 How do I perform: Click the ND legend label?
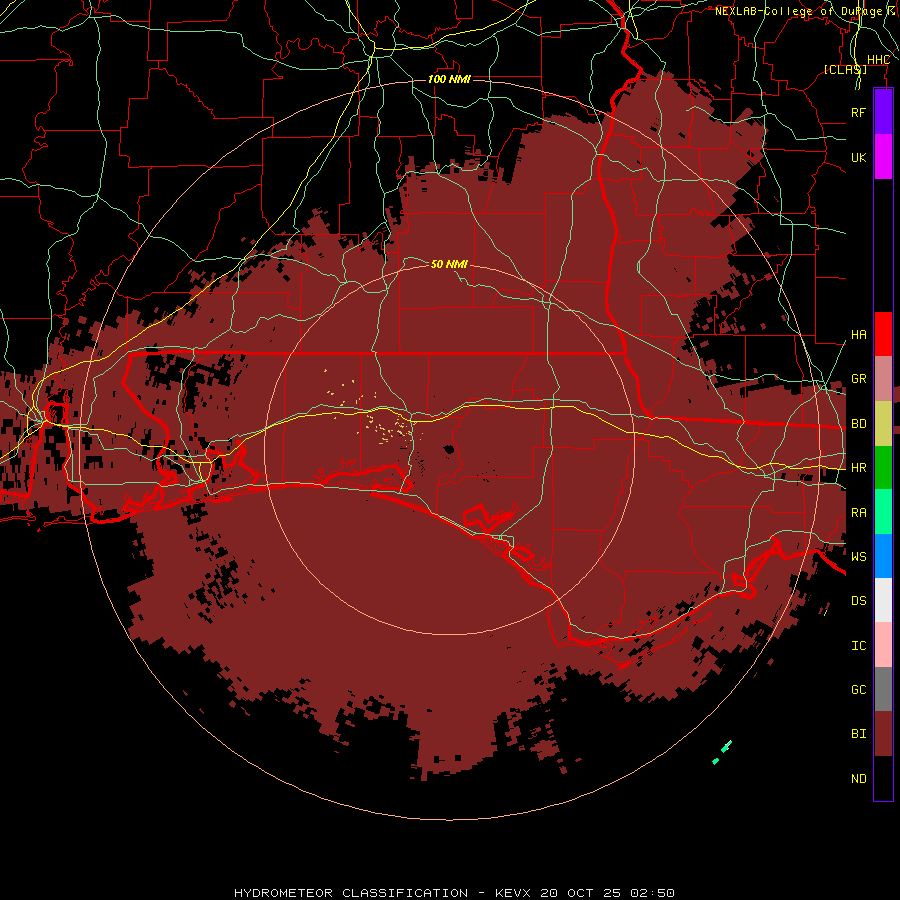click(858, 779)
